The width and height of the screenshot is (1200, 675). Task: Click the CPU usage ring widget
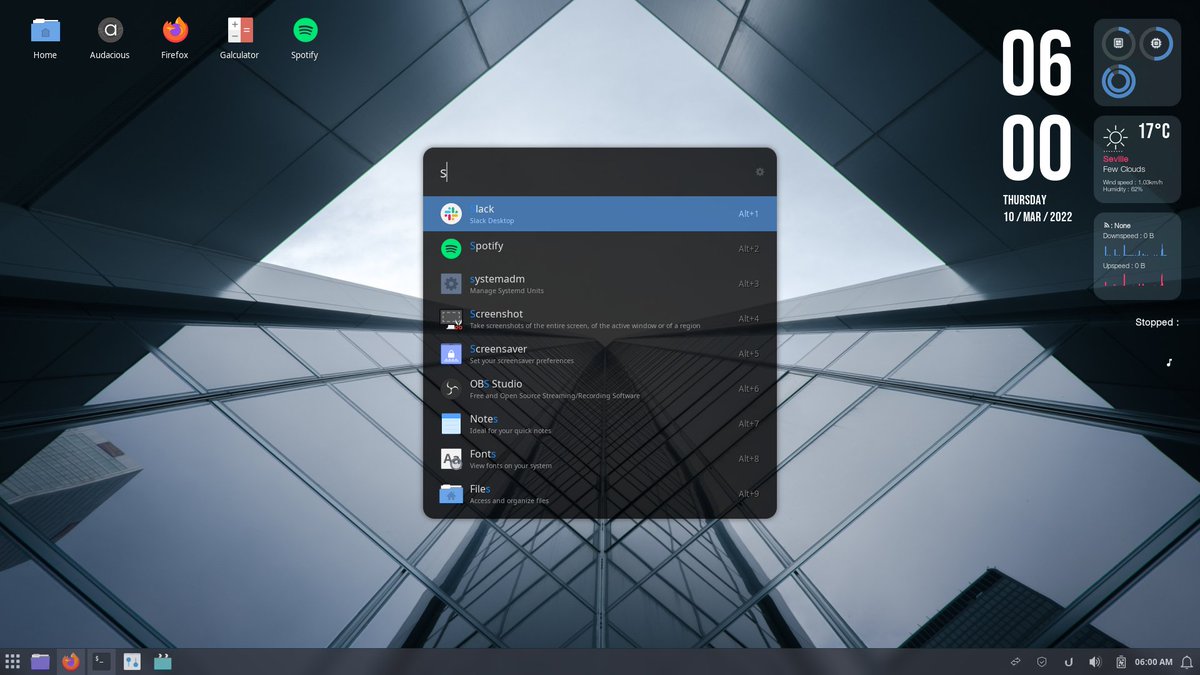1156,43
